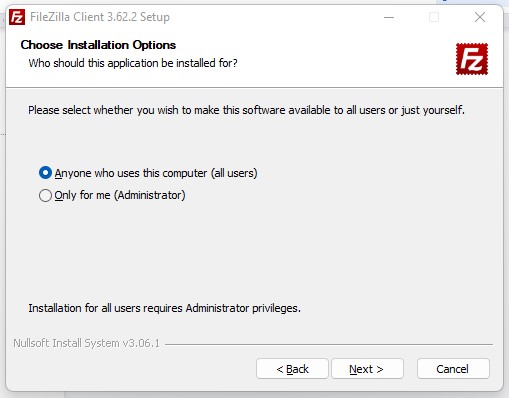
Task: Click the empty title bar area before minimize
Action: [x=273, y=17]
